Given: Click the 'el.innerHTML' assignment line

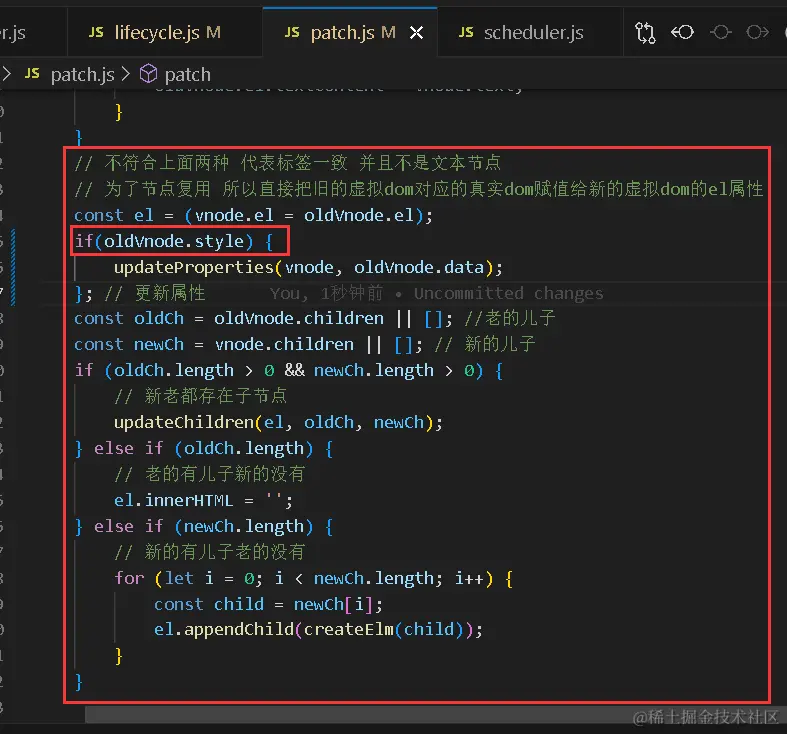Looking at the screenshot, I should [x=203, y=501].
